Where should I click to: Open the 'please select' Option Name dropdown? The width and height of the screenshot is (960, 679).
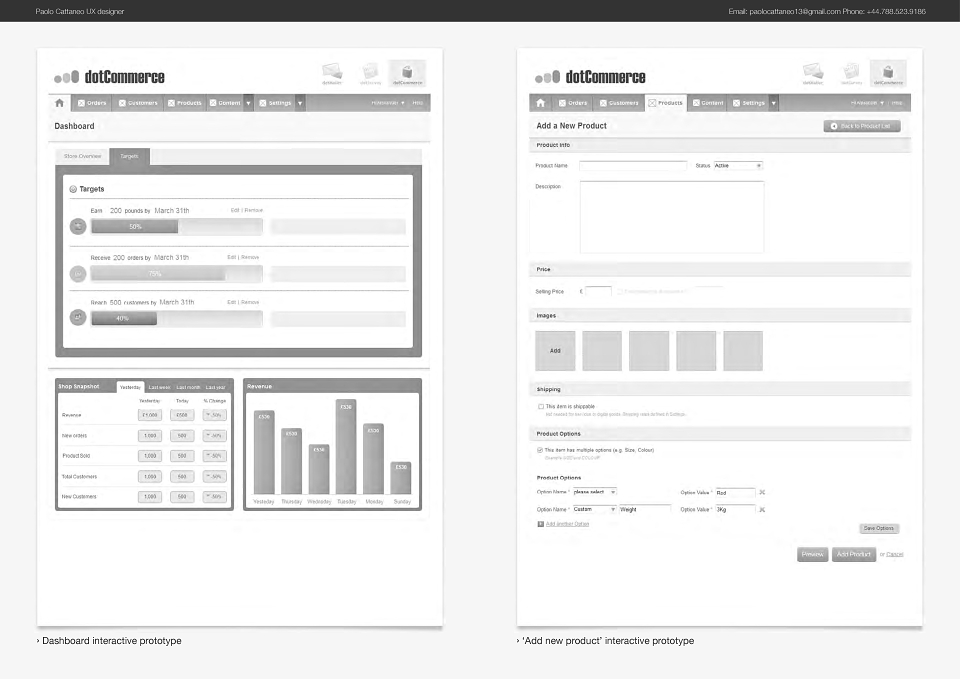[x=594, y=492]
